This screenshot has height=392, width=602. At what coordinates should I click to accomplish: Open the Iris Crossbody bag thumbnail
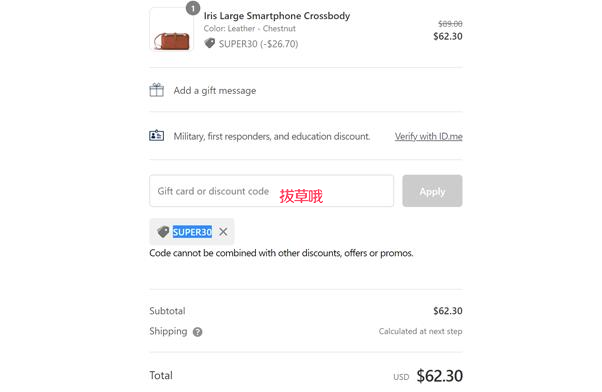[x=172, y=30]
